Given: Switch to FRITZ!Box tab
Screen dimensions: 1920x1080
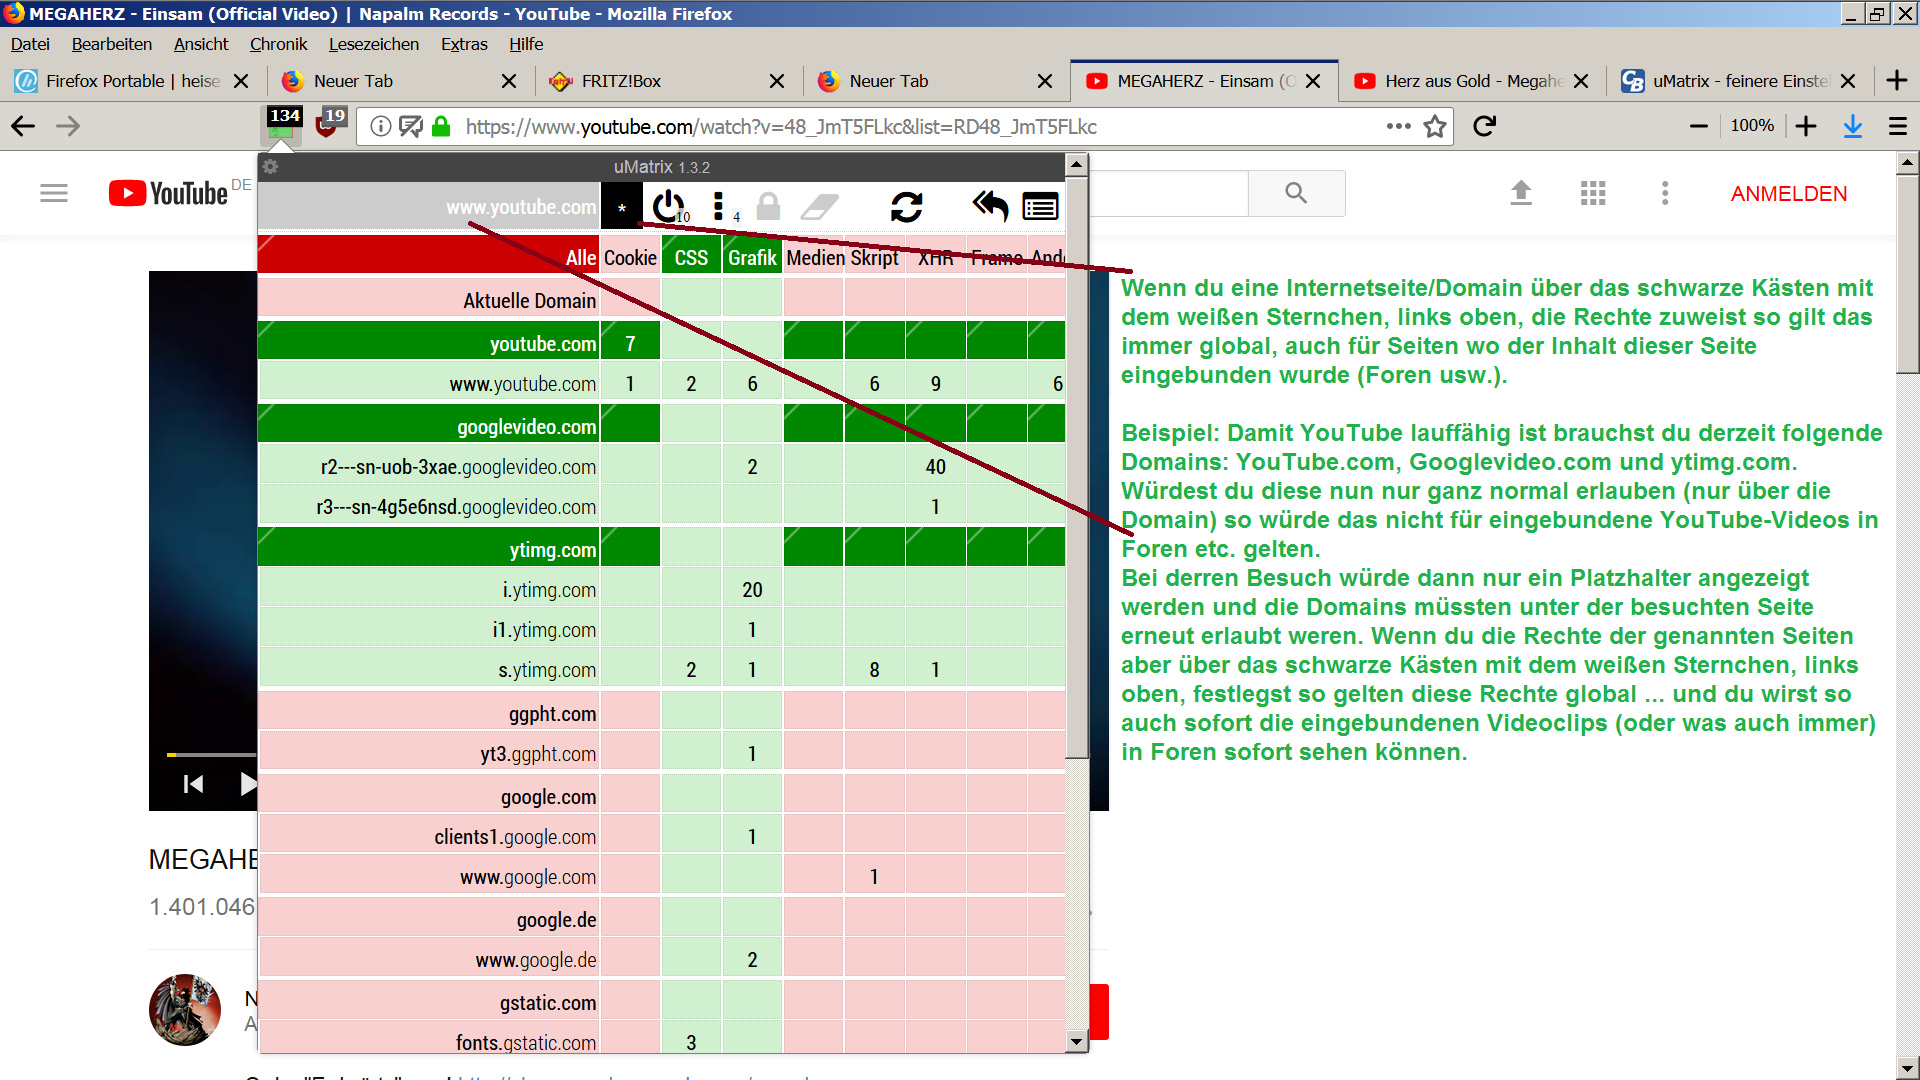Looking at the screenshot, I should point(620,81).
